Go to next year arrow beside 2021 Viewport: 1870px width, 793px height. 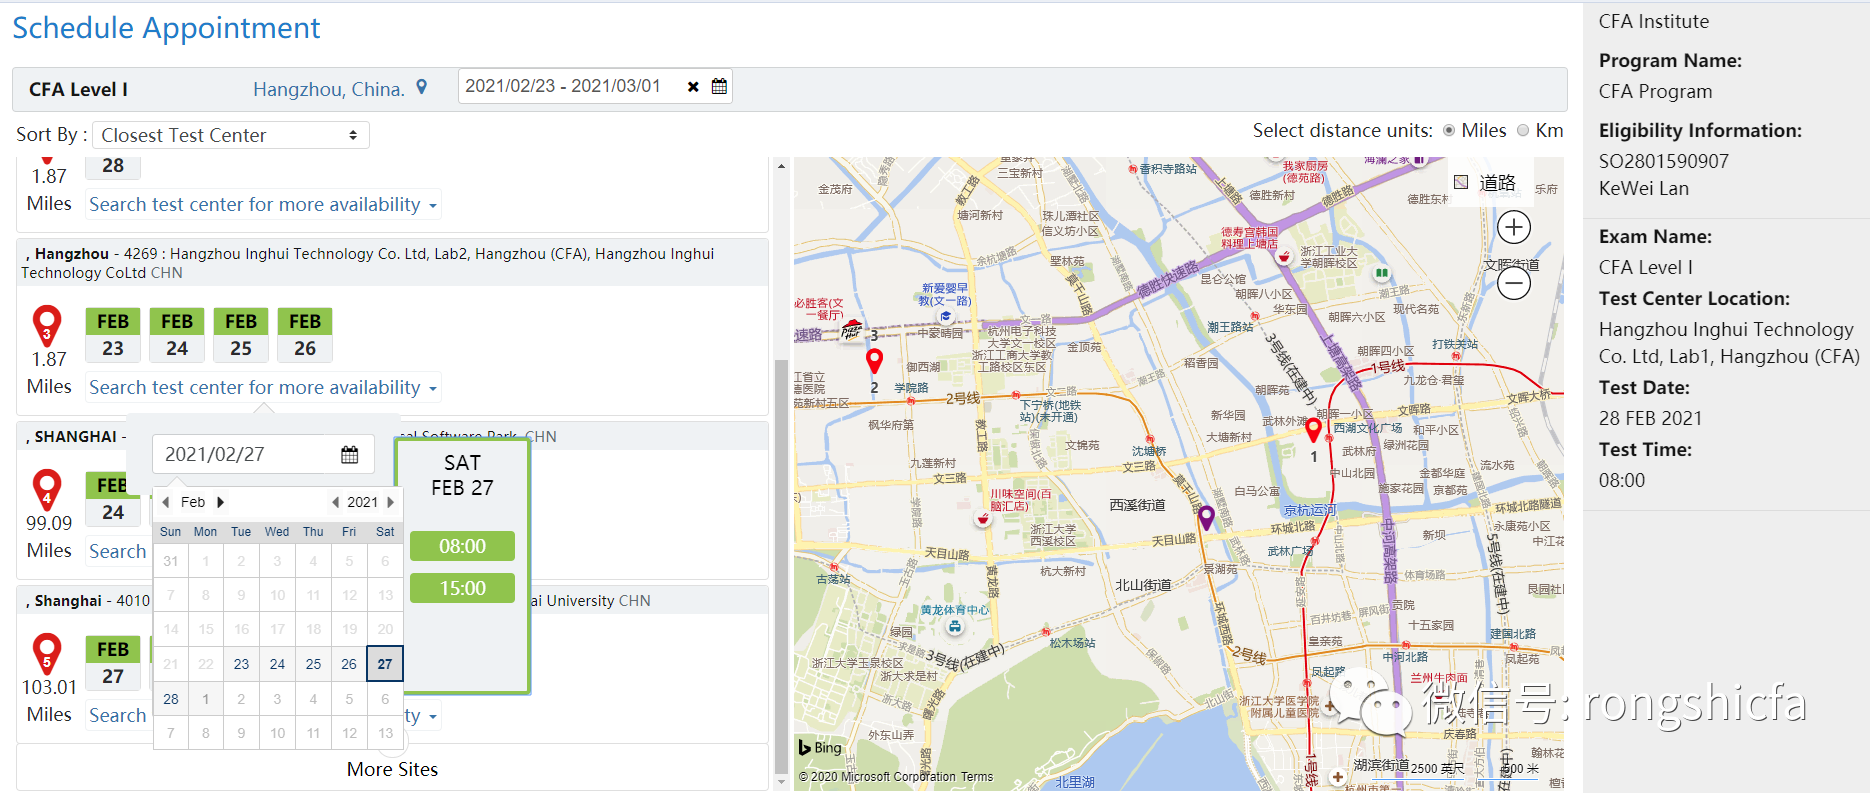click(x=390, y=502)
